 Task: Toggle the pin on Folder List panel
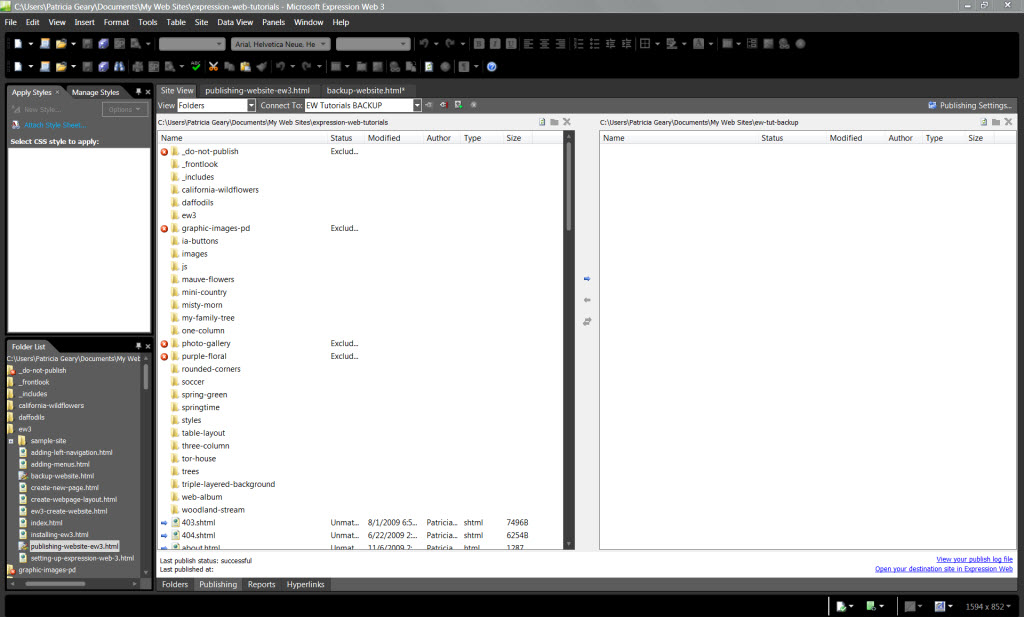coord(138,346)
